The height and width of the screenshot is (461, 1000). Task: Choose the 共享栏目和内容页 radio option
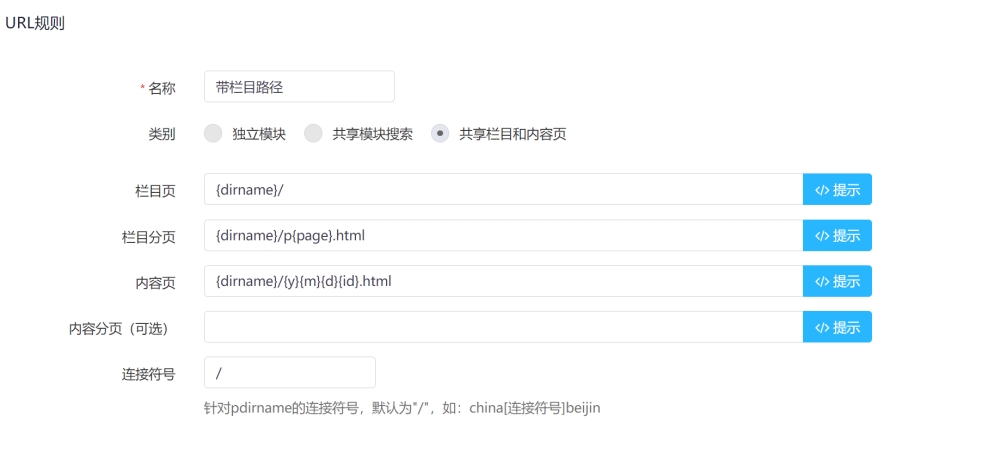(440, 134)
